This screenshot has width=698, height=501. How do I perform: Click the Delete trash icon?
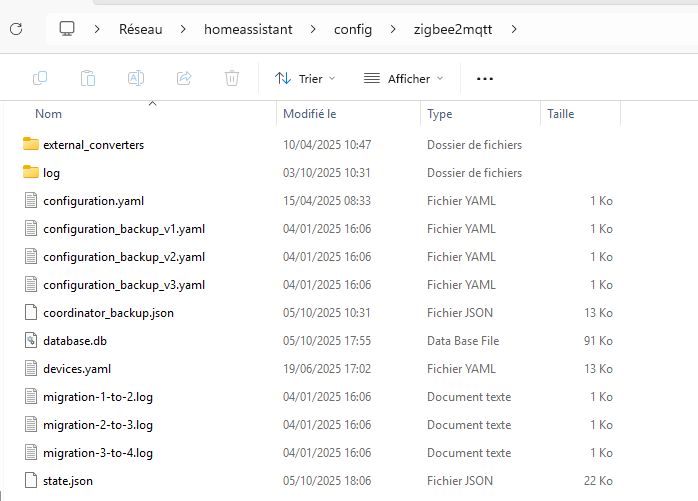232,78
